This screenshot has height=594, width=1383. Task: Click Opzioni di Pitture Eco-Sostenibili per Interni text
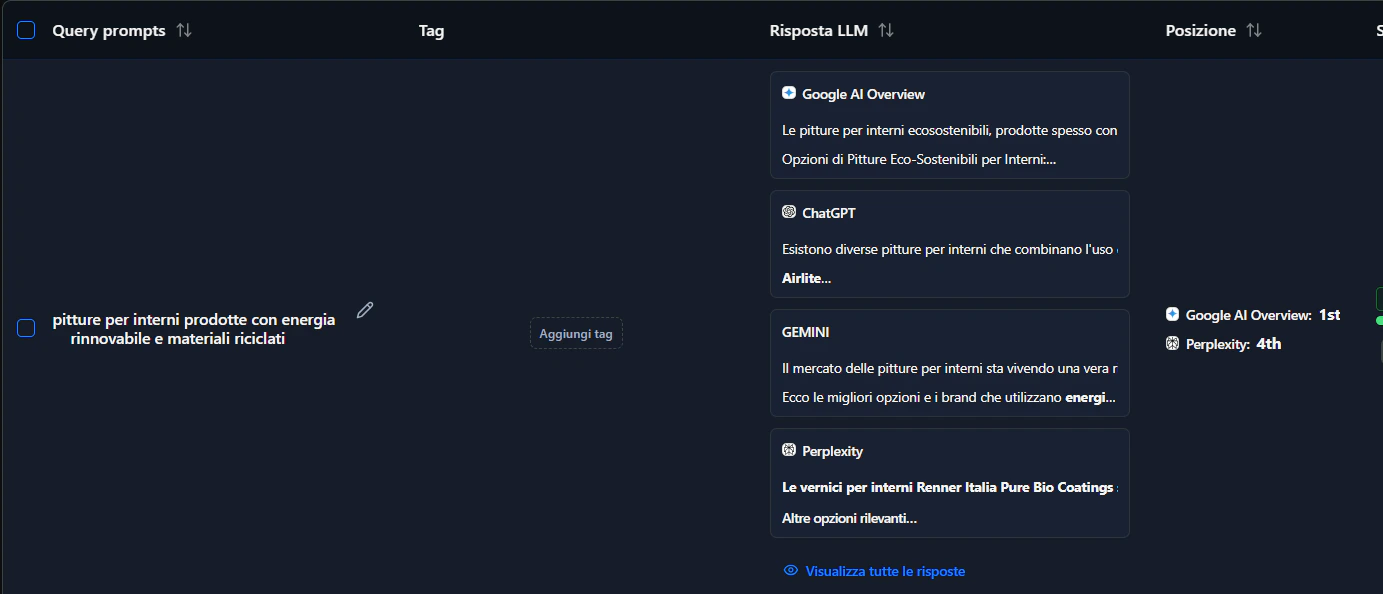[918, 159]
